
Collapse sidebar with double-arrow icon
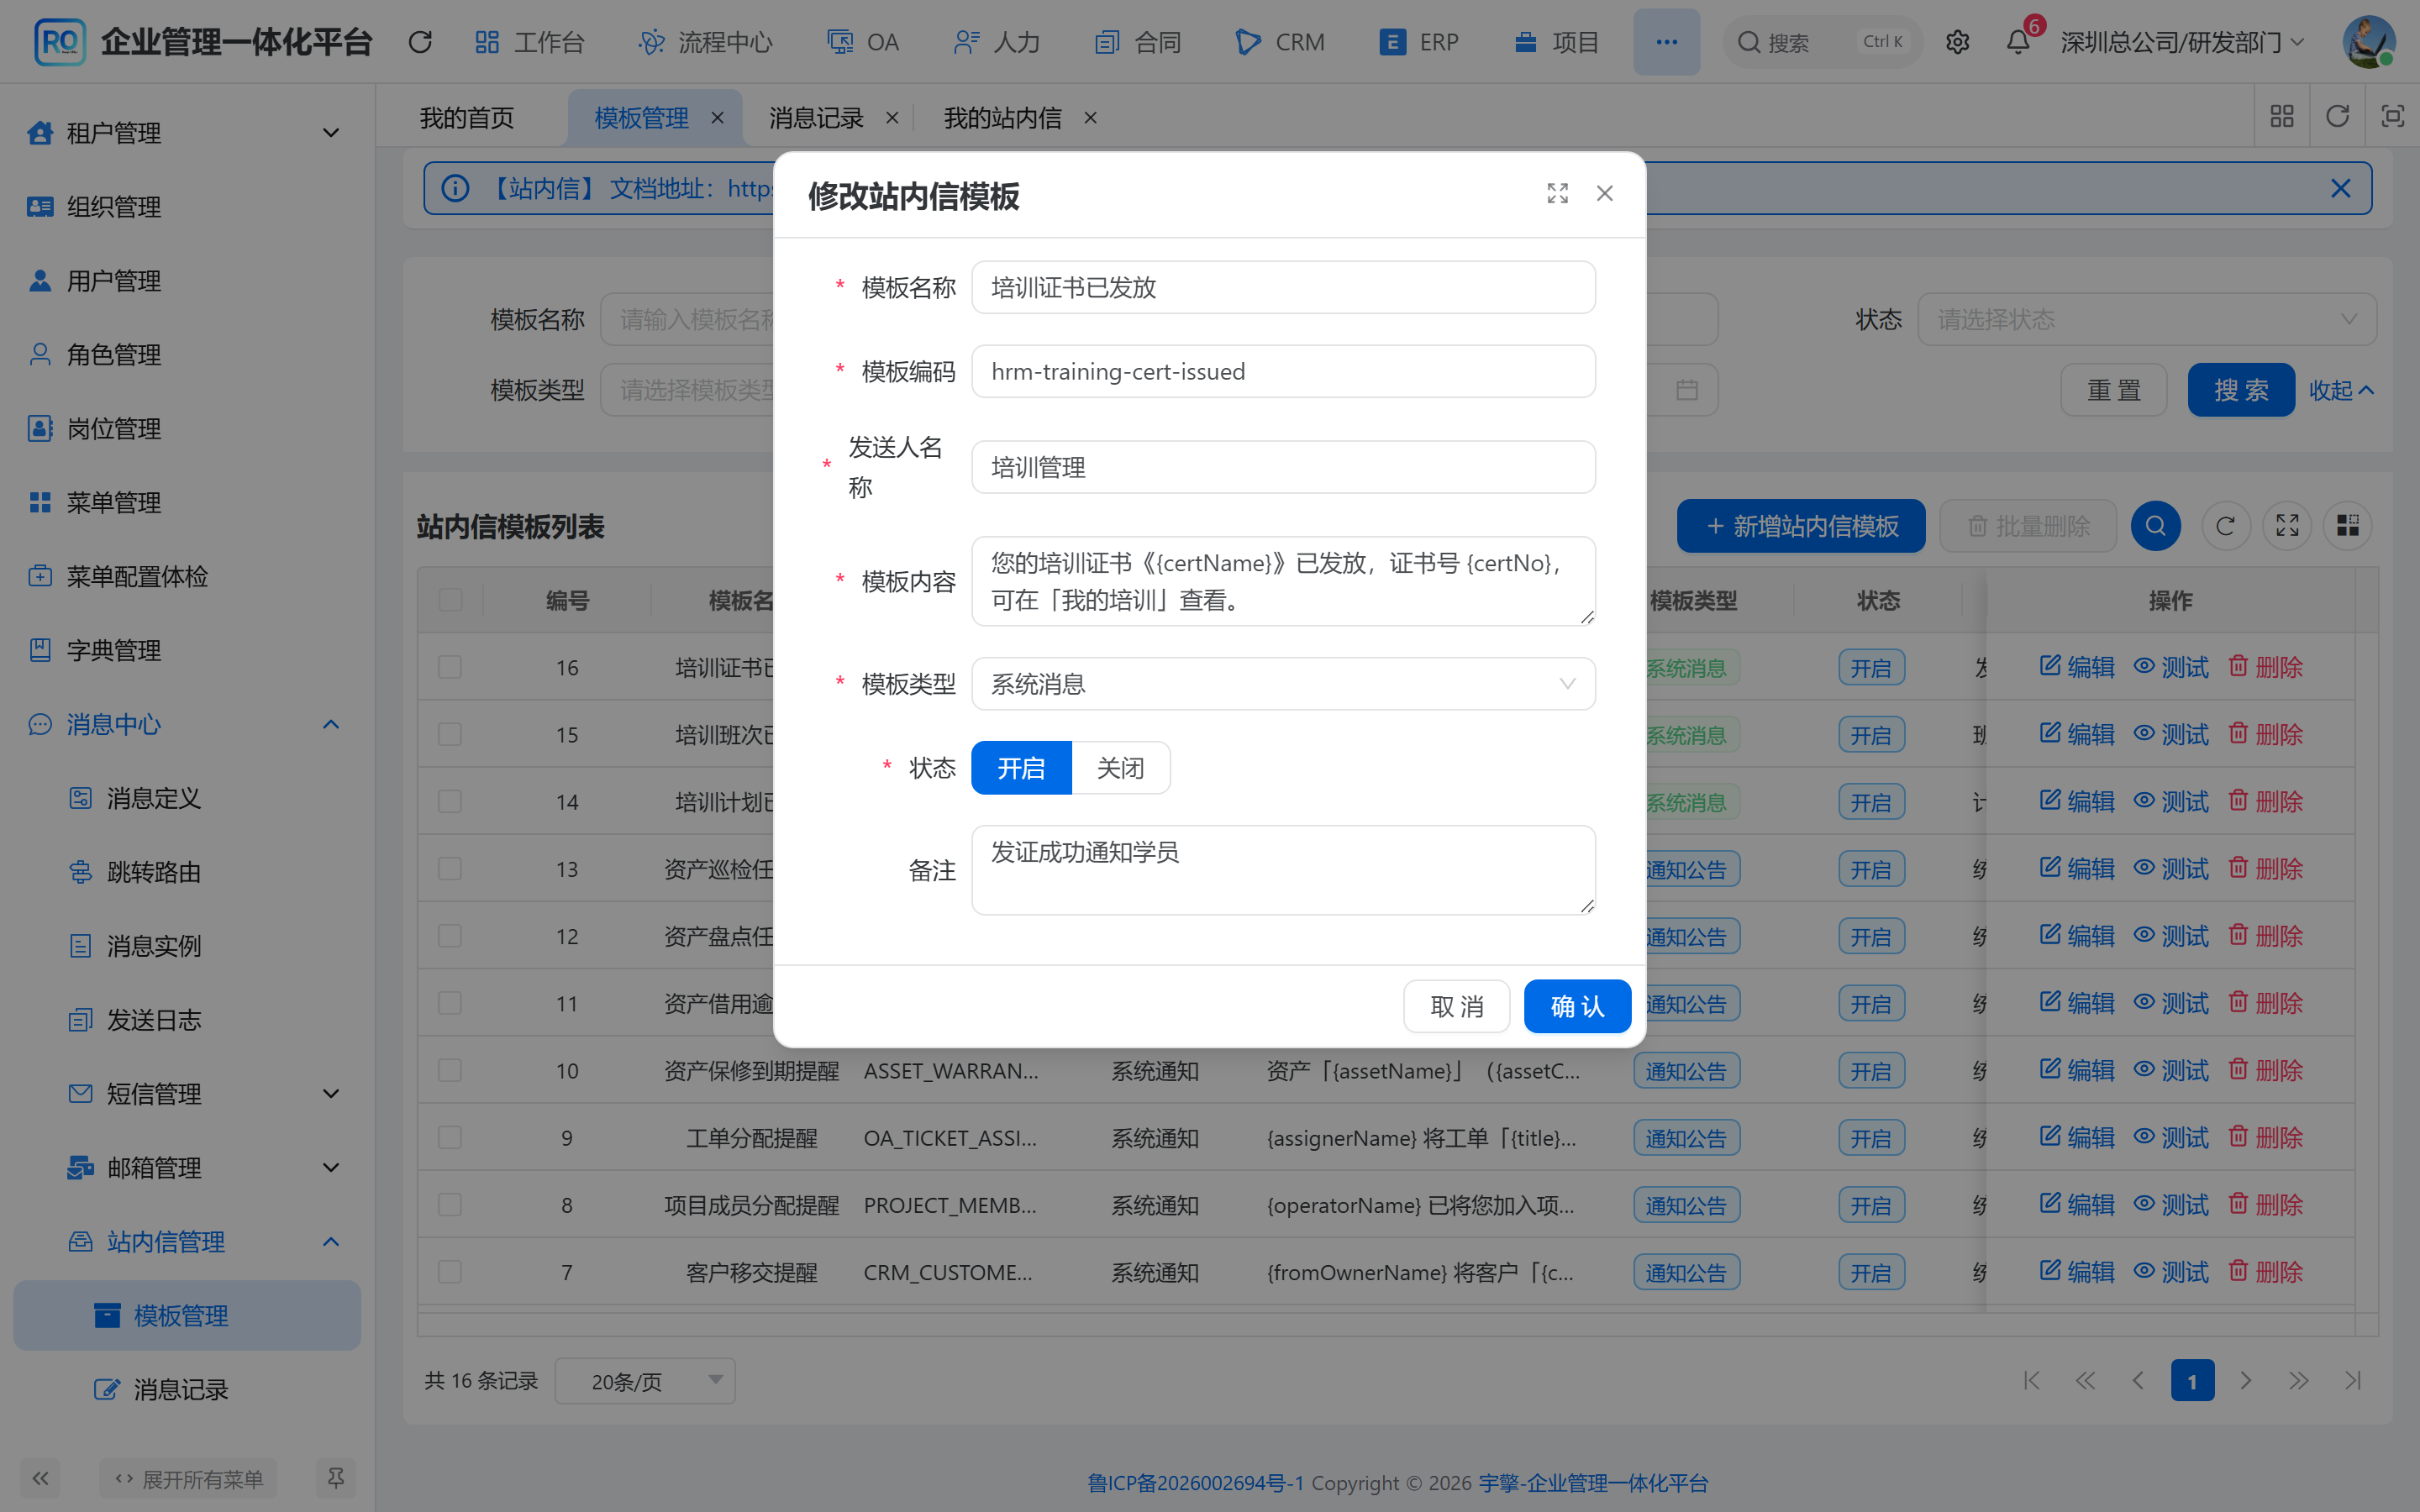click(40, 1478)
